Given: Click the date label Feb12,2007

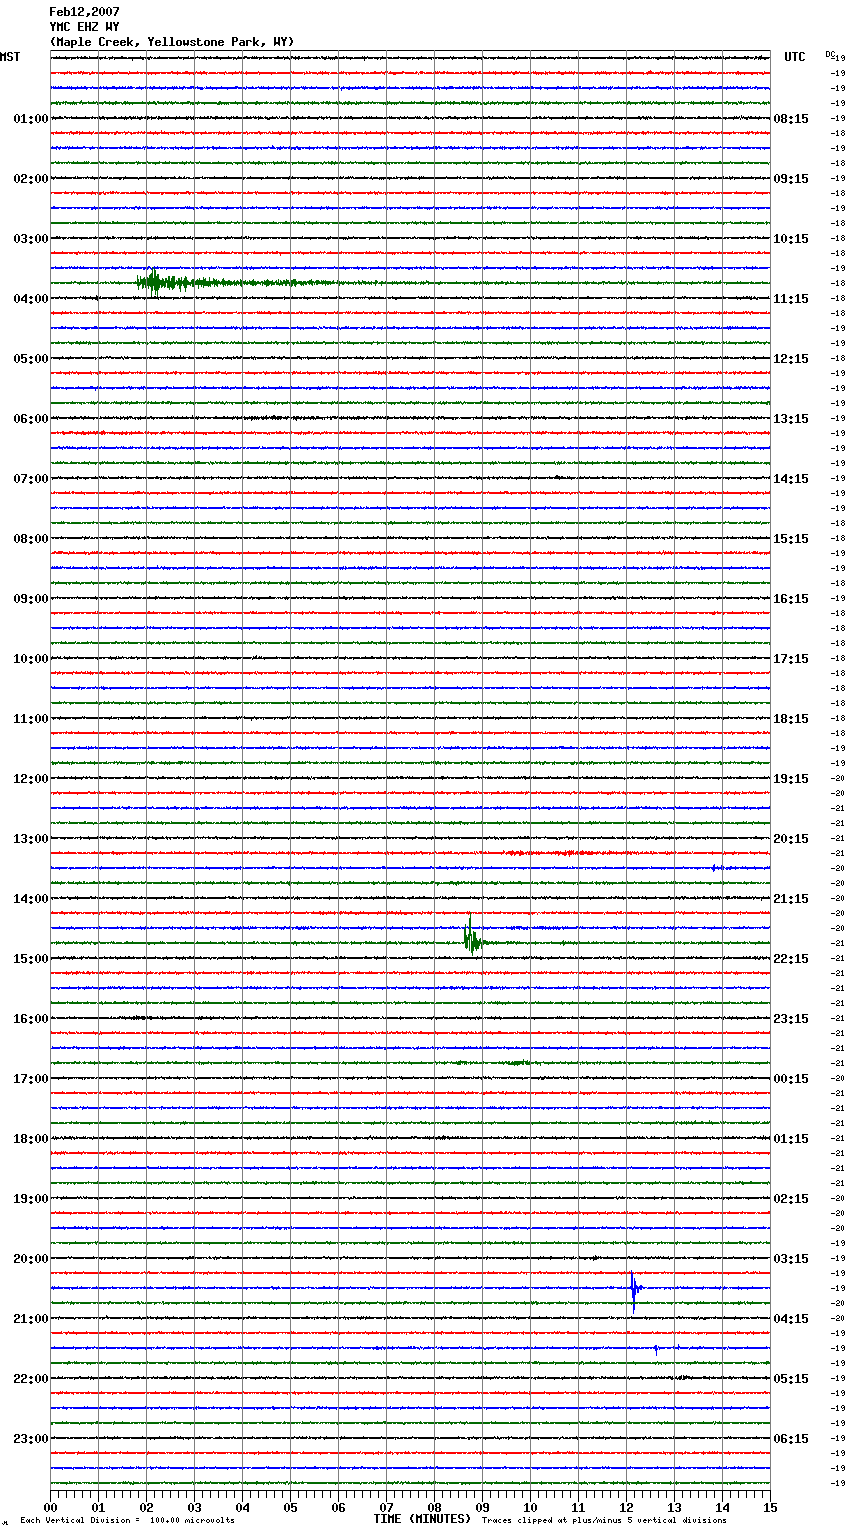Looking at the screenshot, I should coord(84,12).
